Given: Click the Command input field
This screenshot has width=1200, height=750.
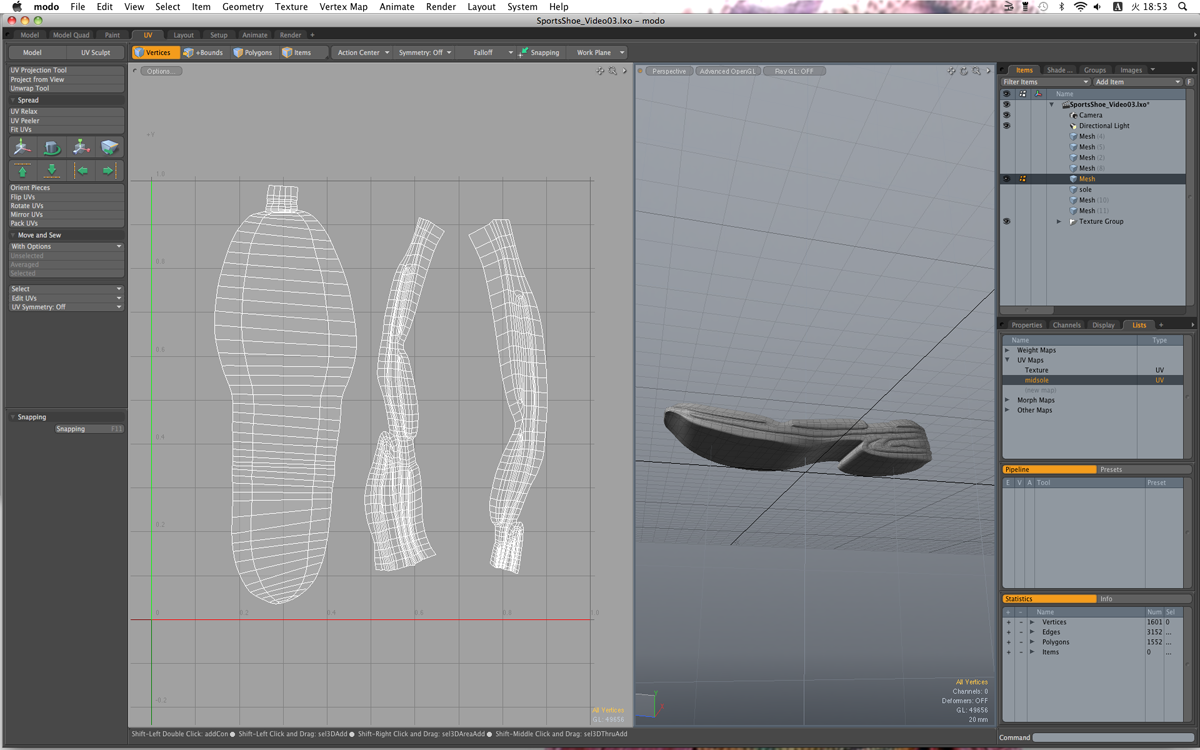Looking at the screenshot, I should pyautogui.click(x=1112, y=738).
